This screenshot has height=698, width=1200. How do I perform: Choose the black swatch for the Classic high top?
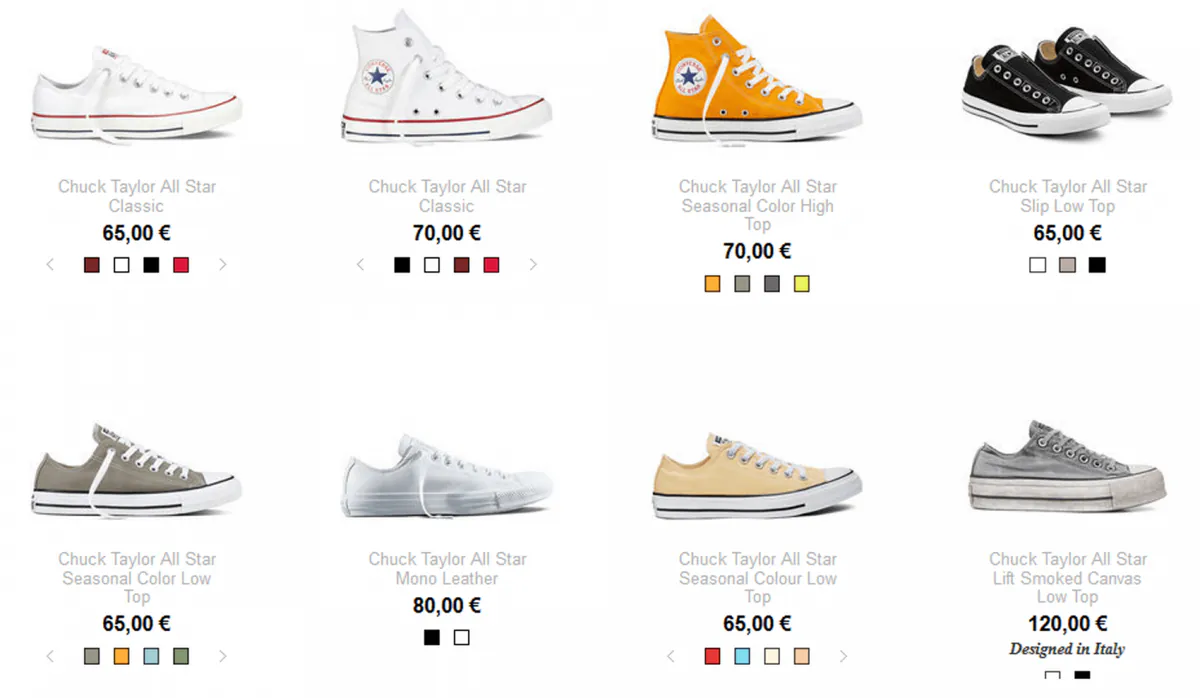(x=402, y=265)
